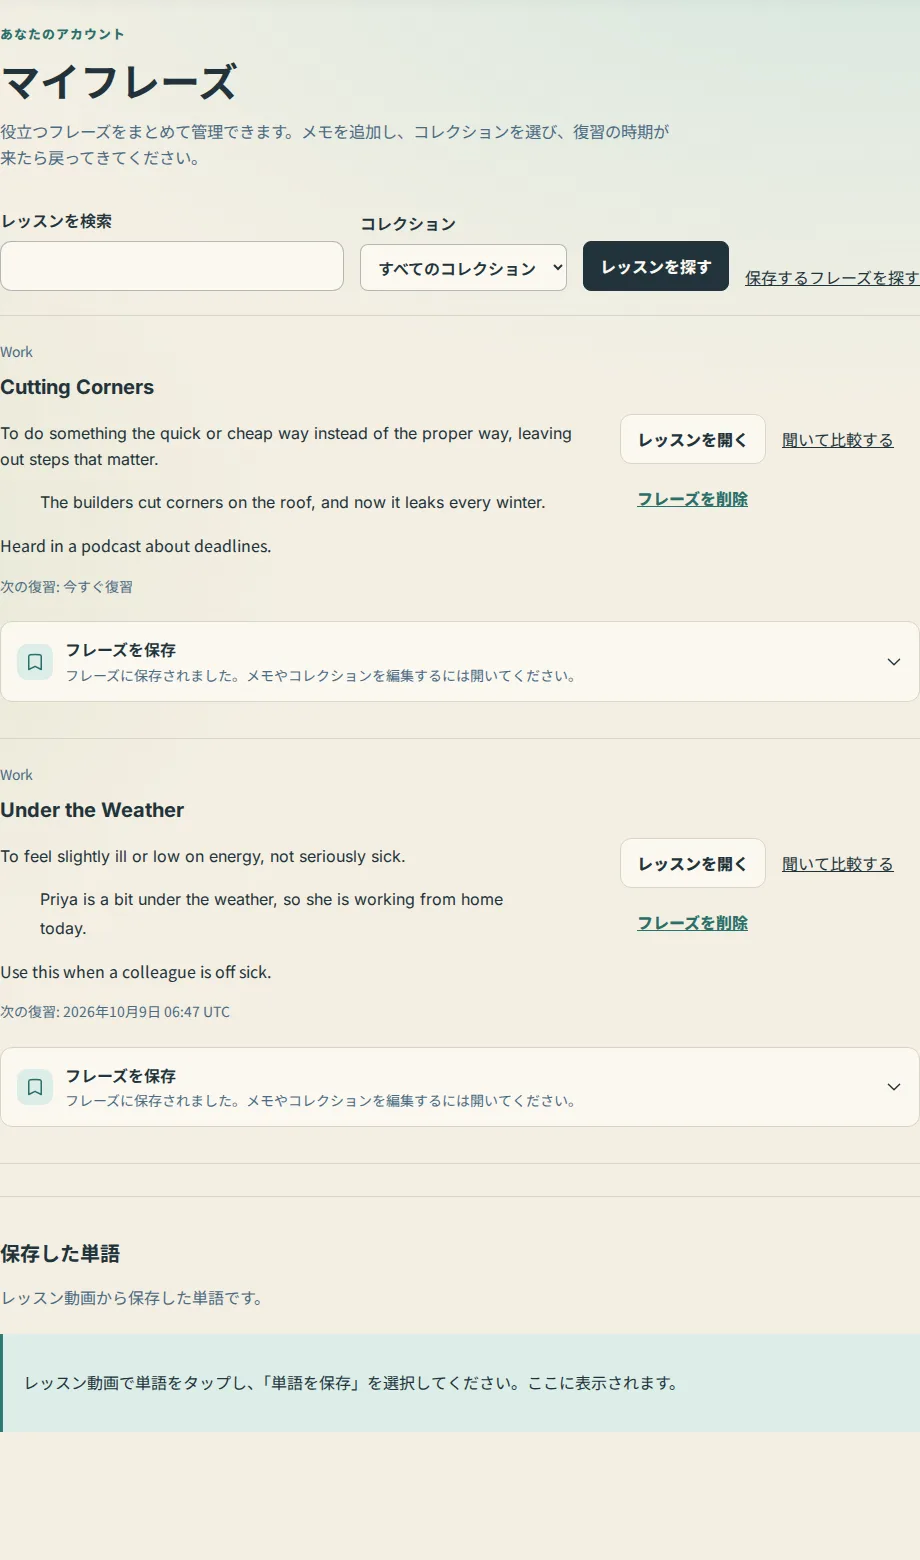Screen dimensions: 920x1560
Task: Click the マイフレーズ page title
Action: click(x=119, y=82)
